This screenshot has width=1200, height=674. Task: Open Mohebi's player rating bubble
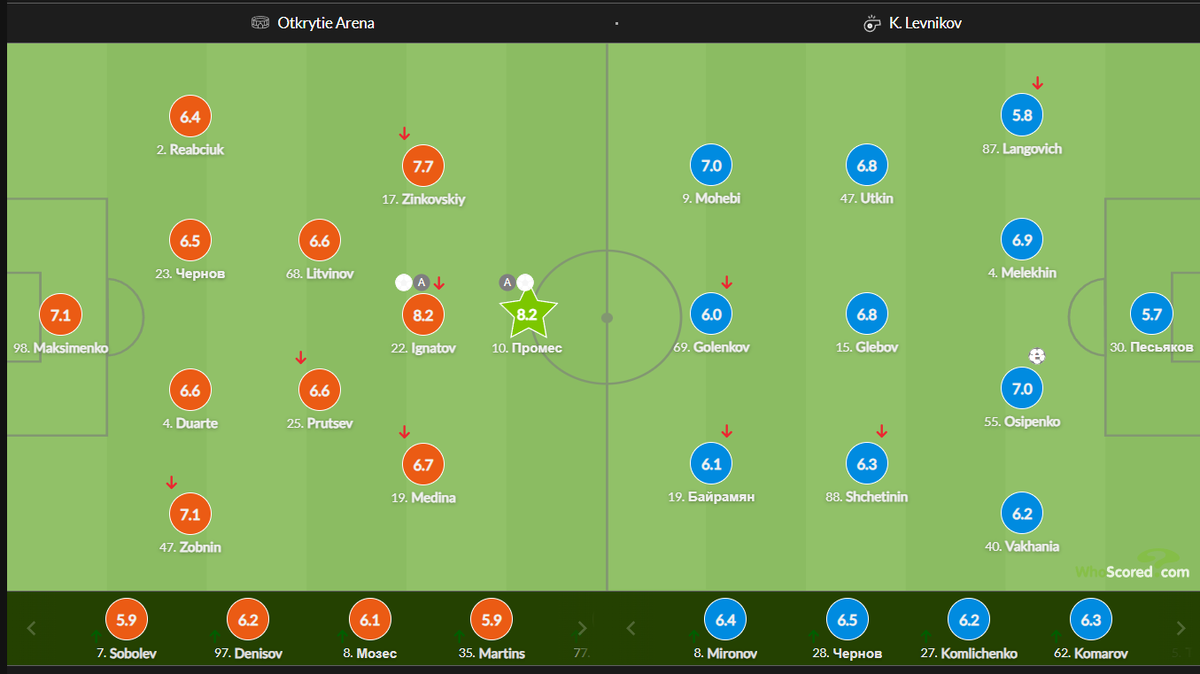711,166
